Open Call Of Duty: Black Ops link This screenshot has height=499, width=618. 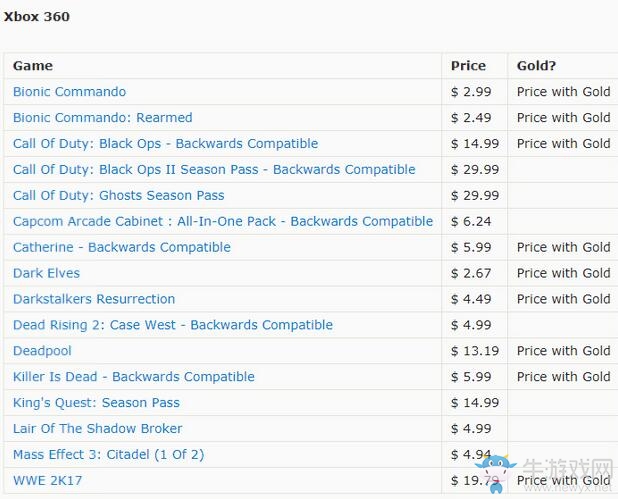165,144
